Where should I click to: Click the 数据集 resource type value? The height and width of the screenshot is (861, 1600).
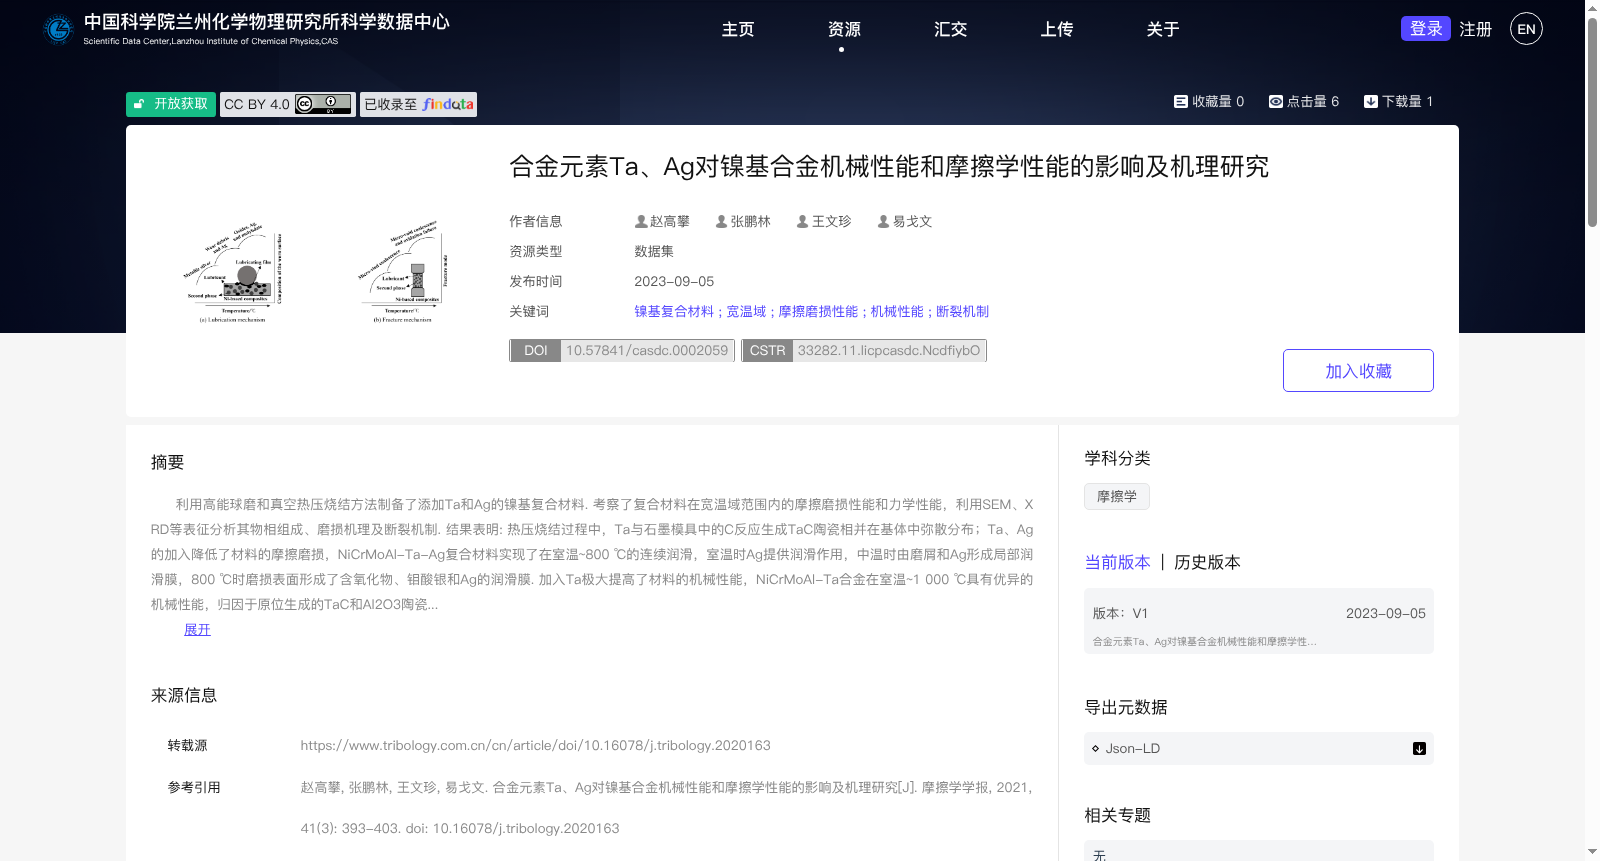click(x=654, y=251)
